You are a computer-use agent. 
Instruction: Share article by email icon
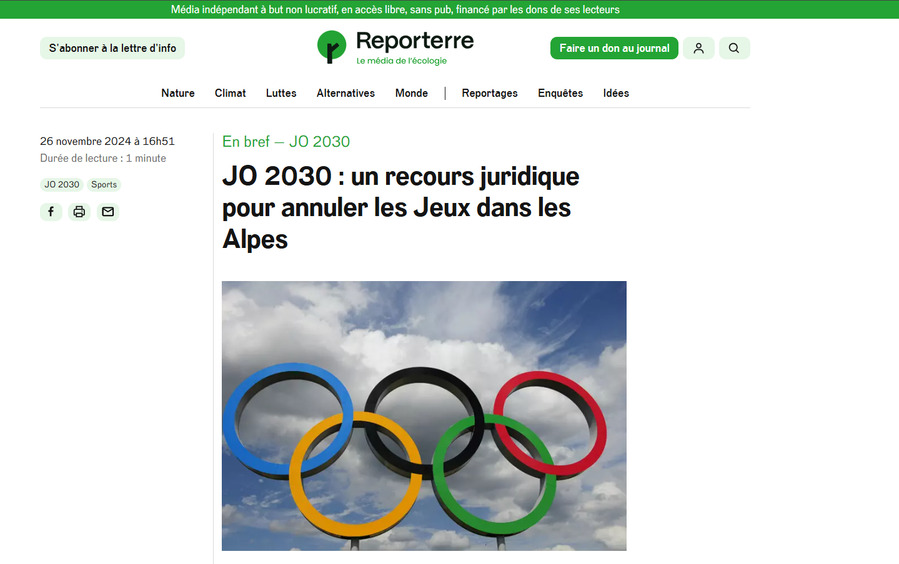click(x=108, y=212)
